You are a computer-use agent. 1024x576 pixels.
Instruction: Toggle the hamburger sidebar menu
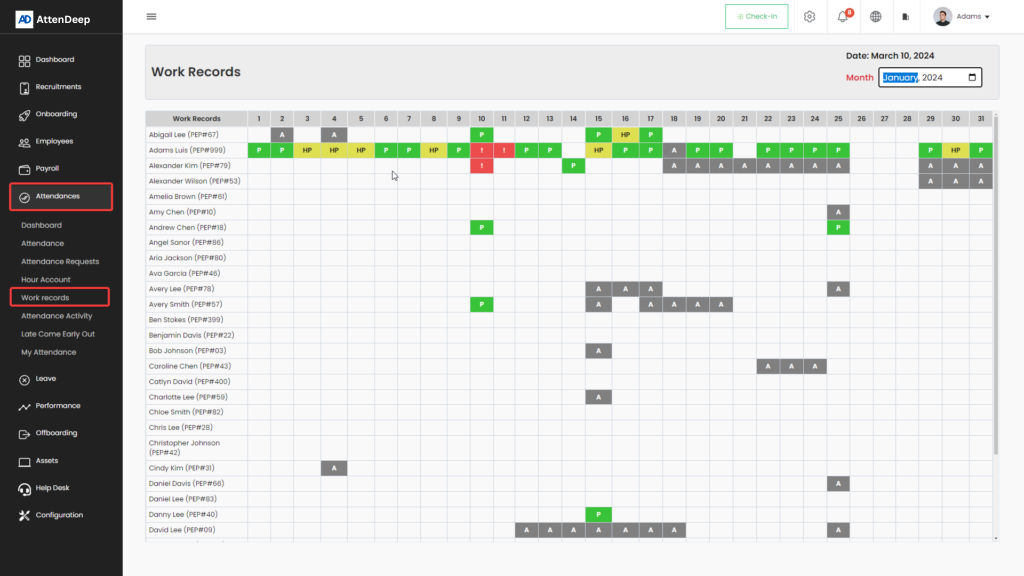151,17
